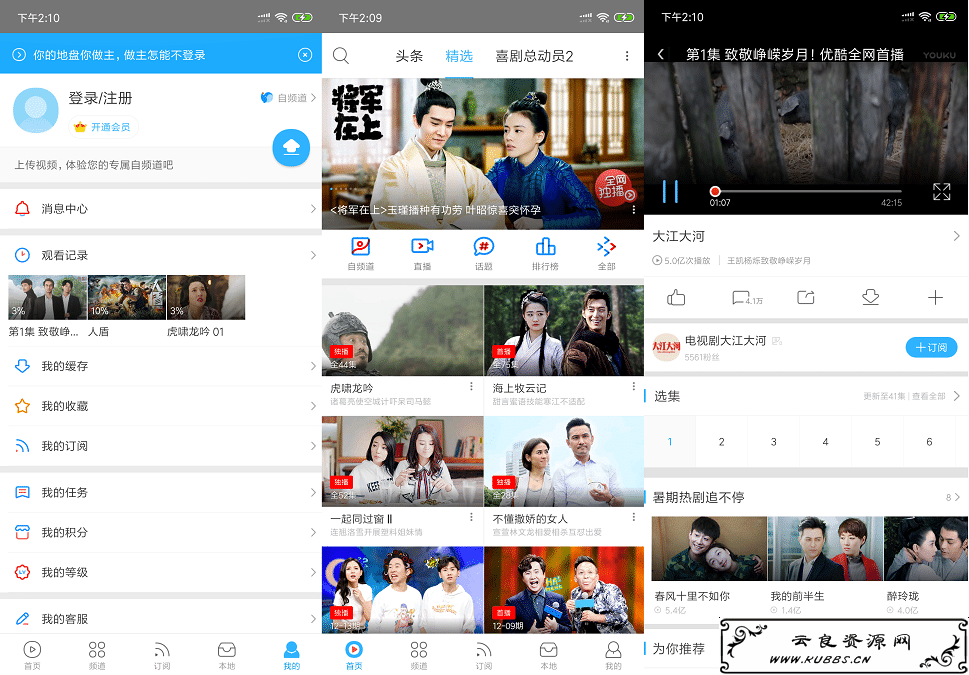Open 我的收藏 favorites row
969x675 pixels.
[x=161, y=406]
